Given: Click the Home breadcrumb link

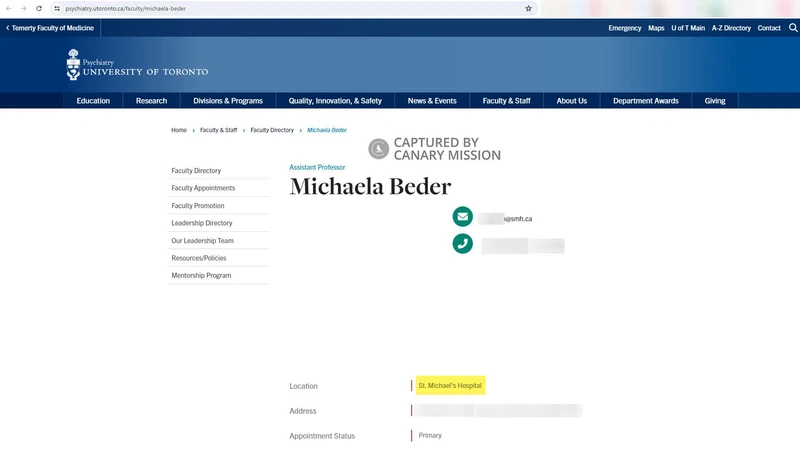Looking at the screenshot, I should point(178,130).
